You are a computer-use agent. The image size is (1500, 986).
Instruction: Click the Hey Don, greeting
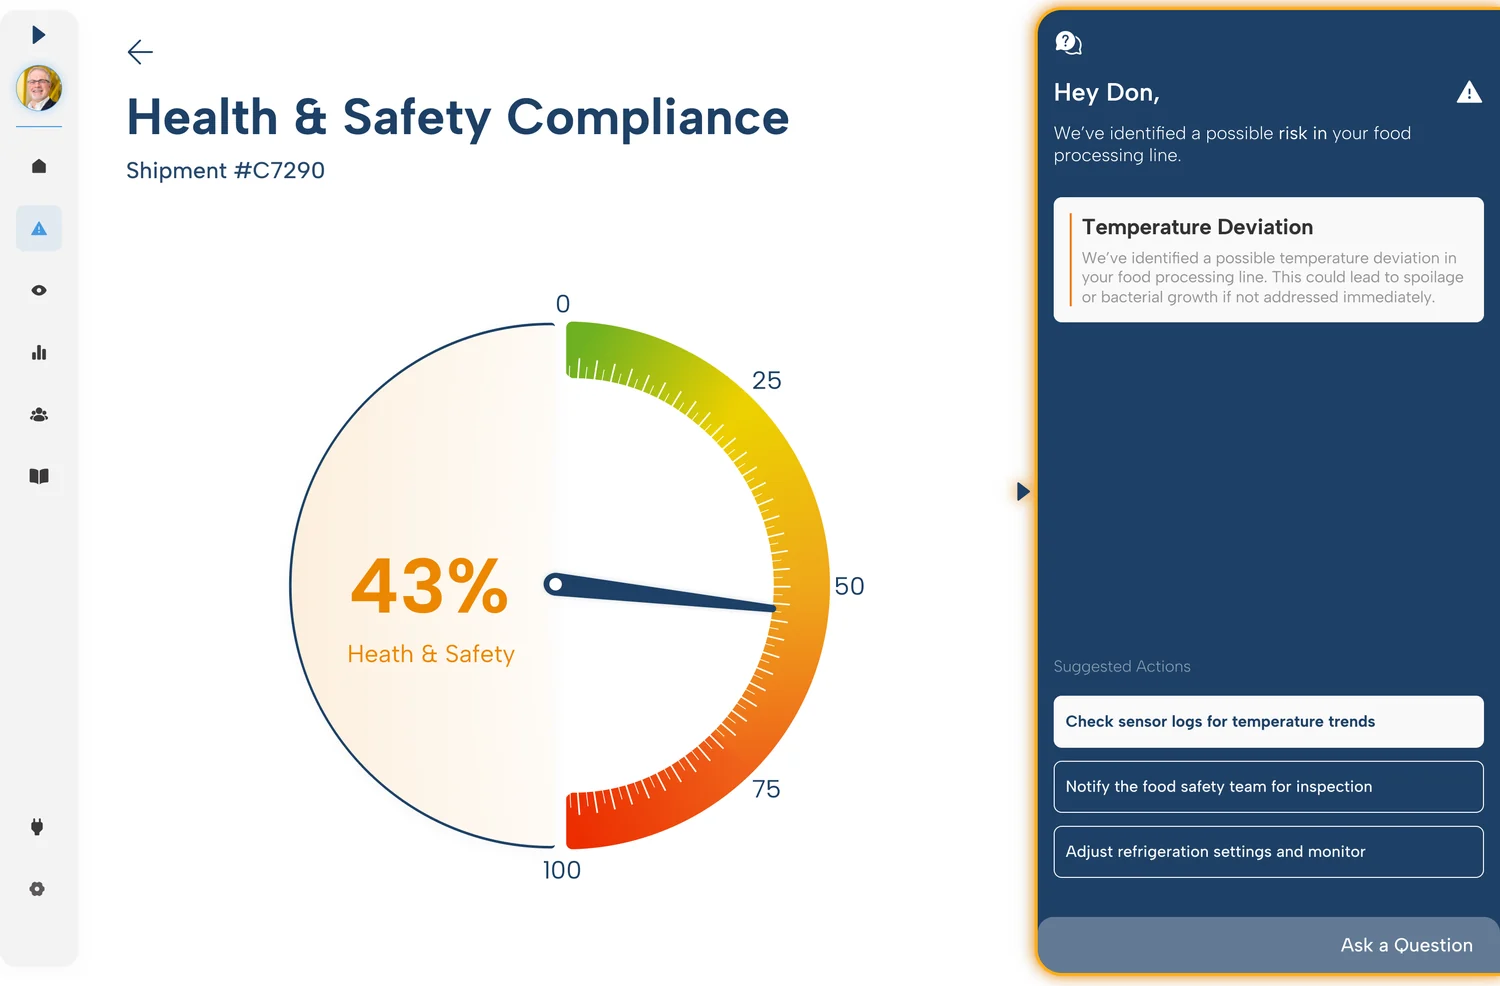[x=1107, y=93]
